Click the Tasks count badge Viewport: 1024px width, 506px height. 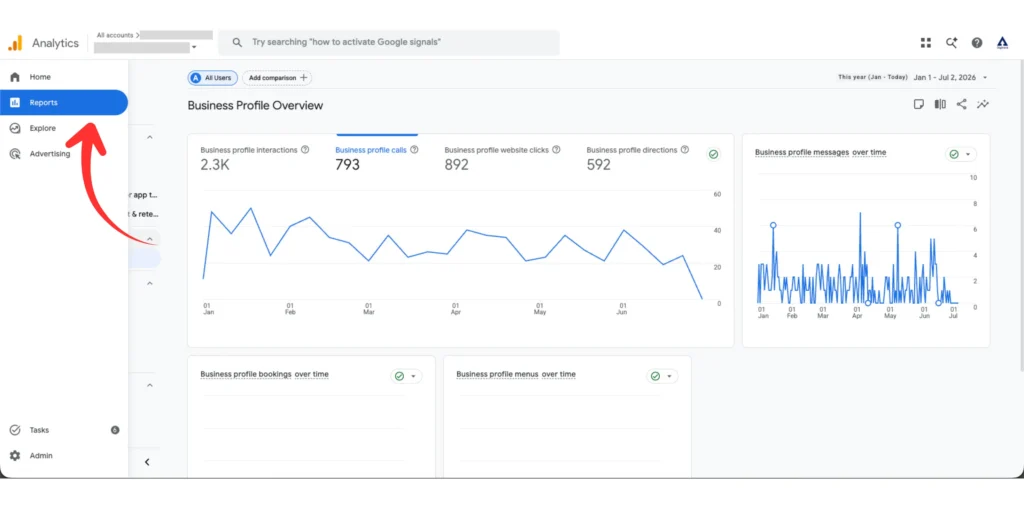pyautogui.click(x=115, y=430)
